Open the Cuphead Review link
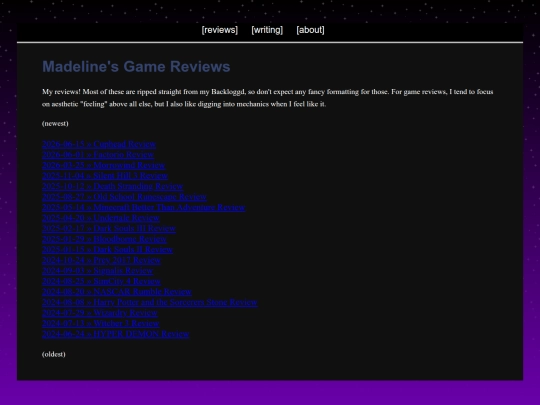 point(99,144)
